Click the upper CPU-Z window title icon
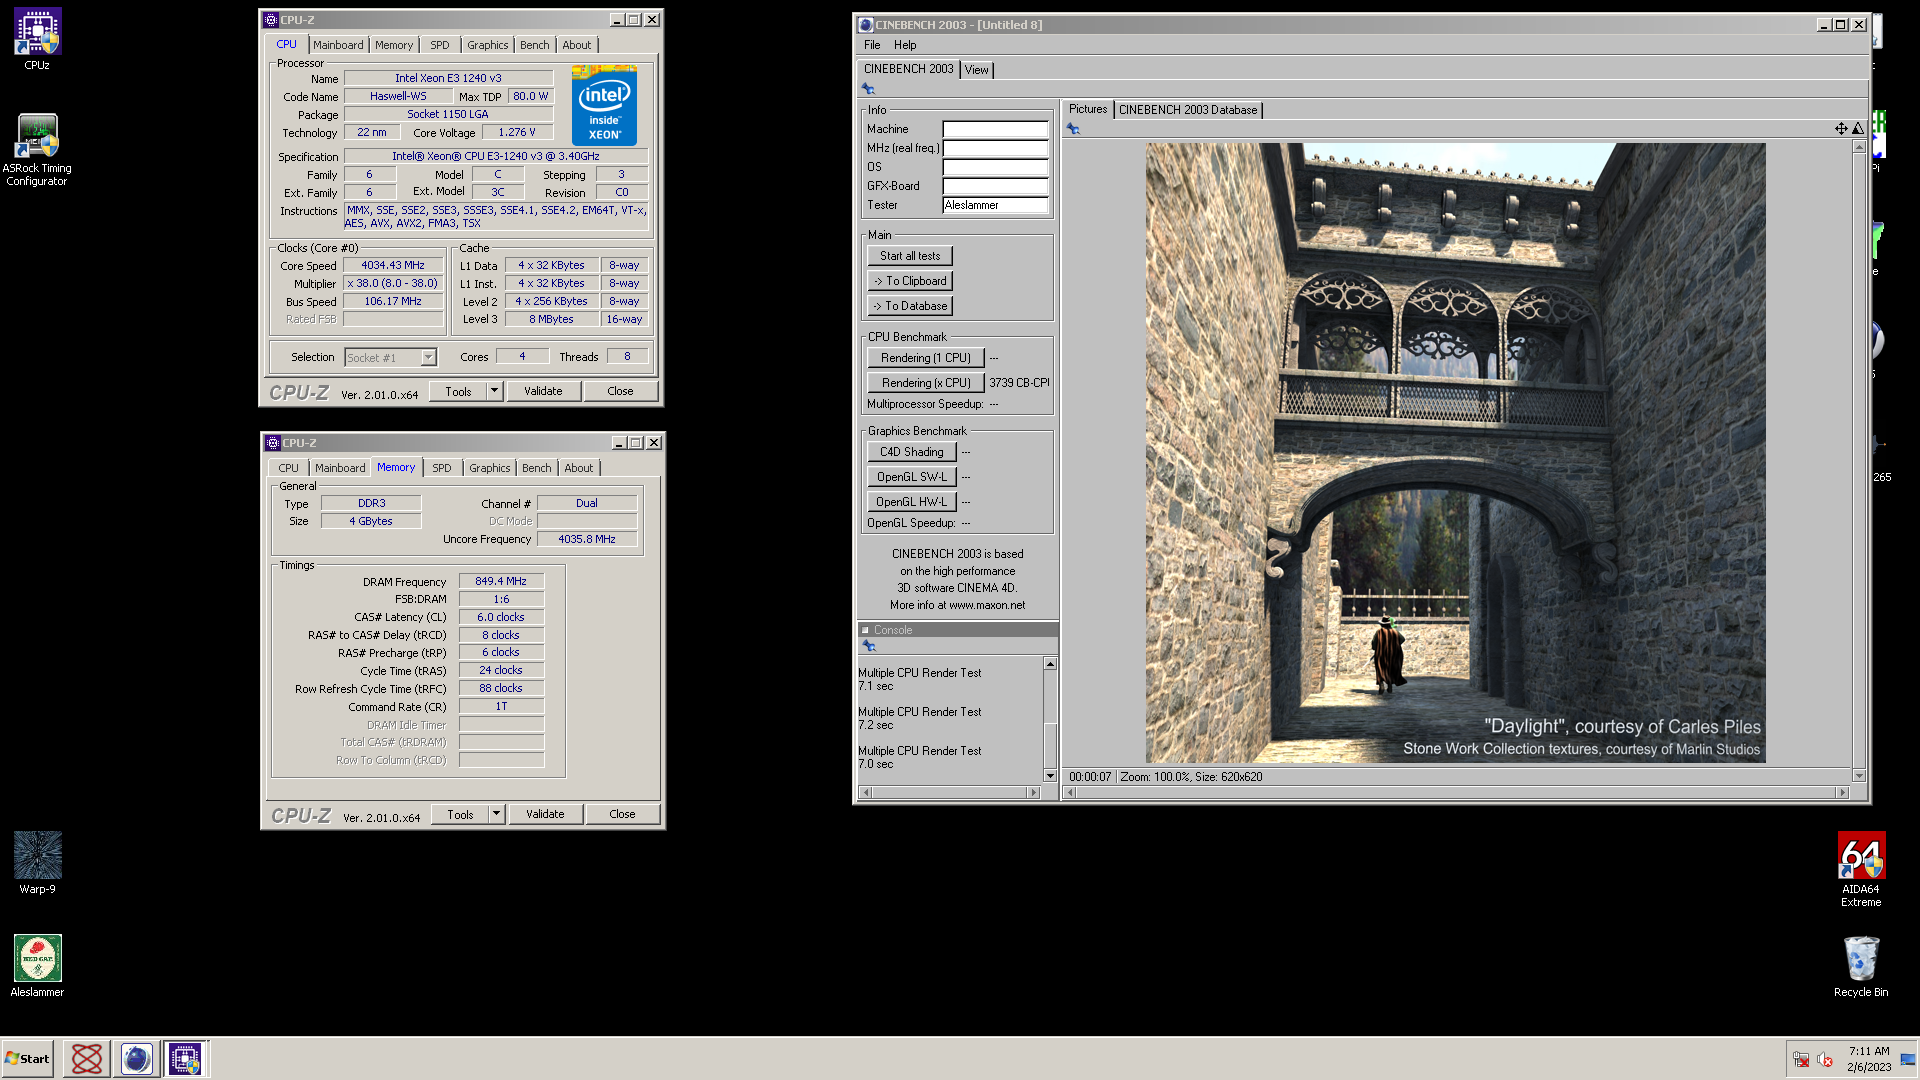 coord(271,20)
